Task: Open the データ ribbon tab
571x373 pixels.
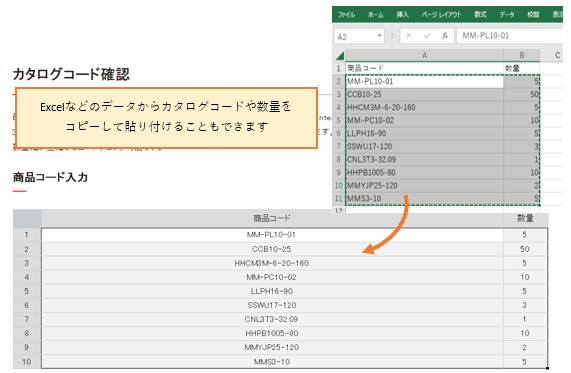Action: tap(507, 15)
